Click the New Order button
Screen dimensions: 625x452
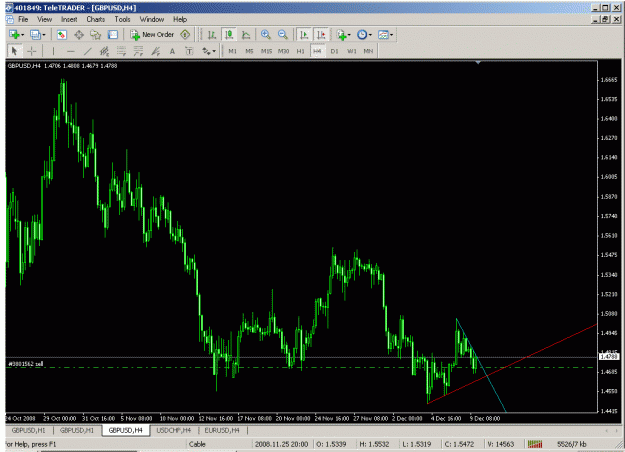click(x=152, y=35)
